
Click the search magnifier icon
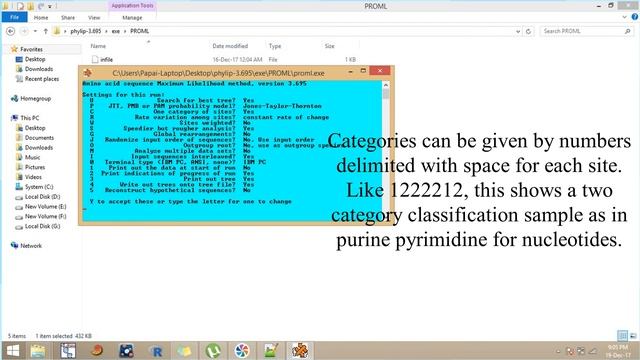coord(628,31)
